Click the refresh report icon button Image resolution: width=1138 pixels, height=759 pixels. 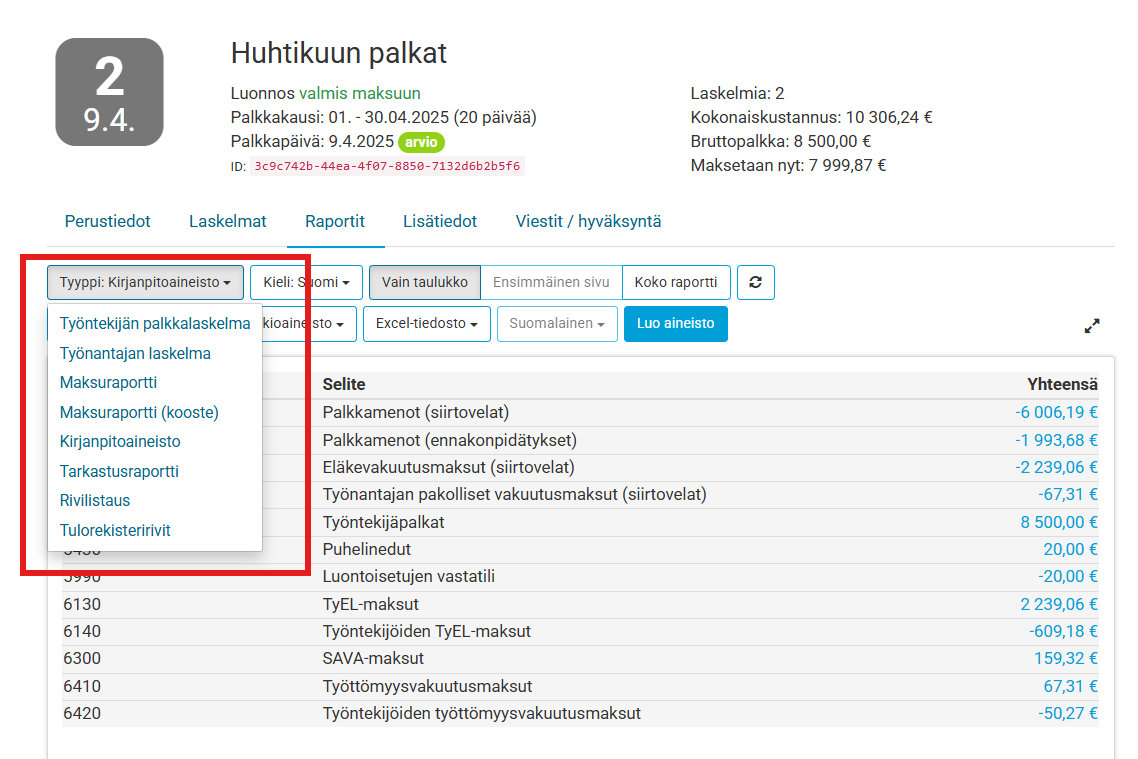(755, 283)
